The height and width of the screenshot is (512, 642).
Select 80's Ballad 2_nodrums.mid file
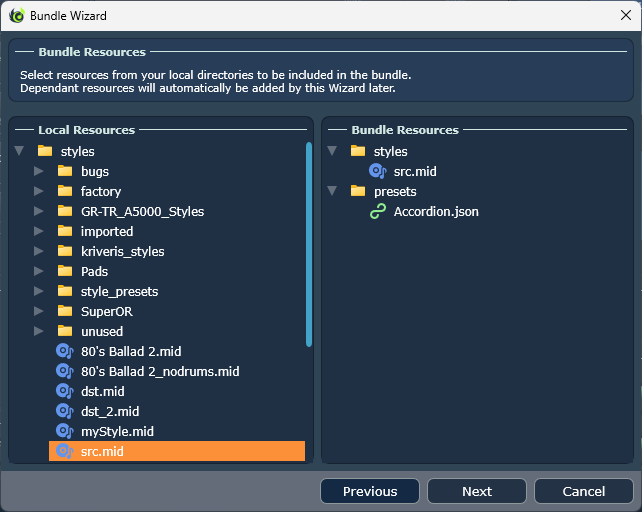pos(159,371)
